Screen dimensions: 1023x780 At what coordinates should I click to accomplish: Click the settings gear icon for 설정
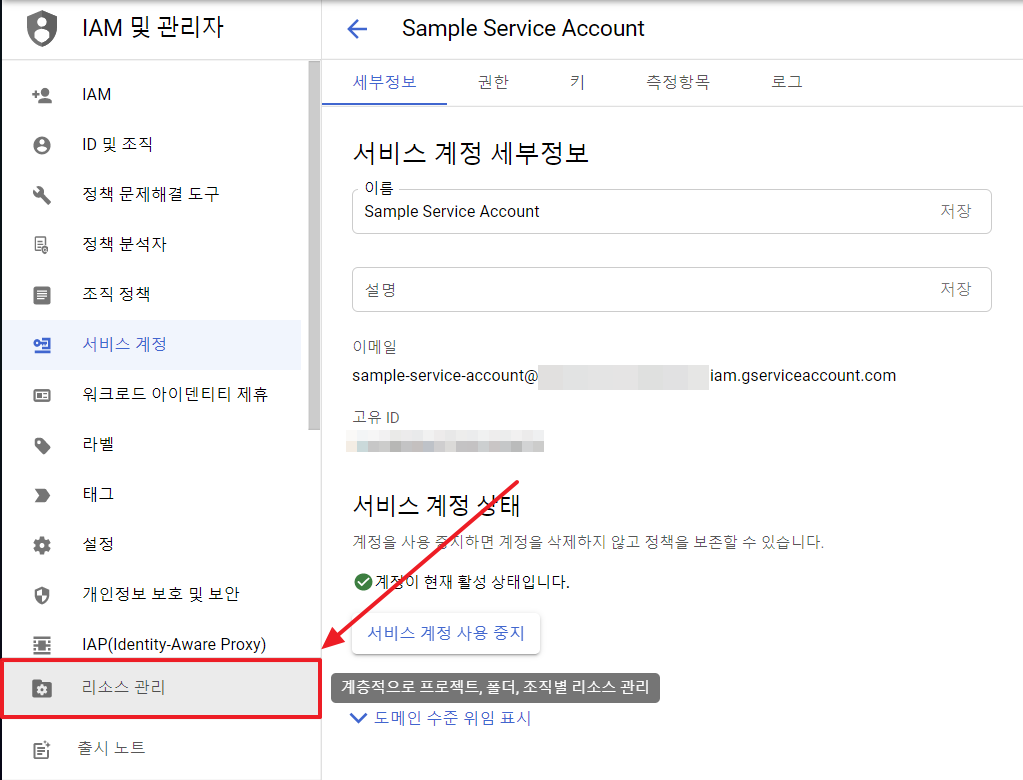42,545
